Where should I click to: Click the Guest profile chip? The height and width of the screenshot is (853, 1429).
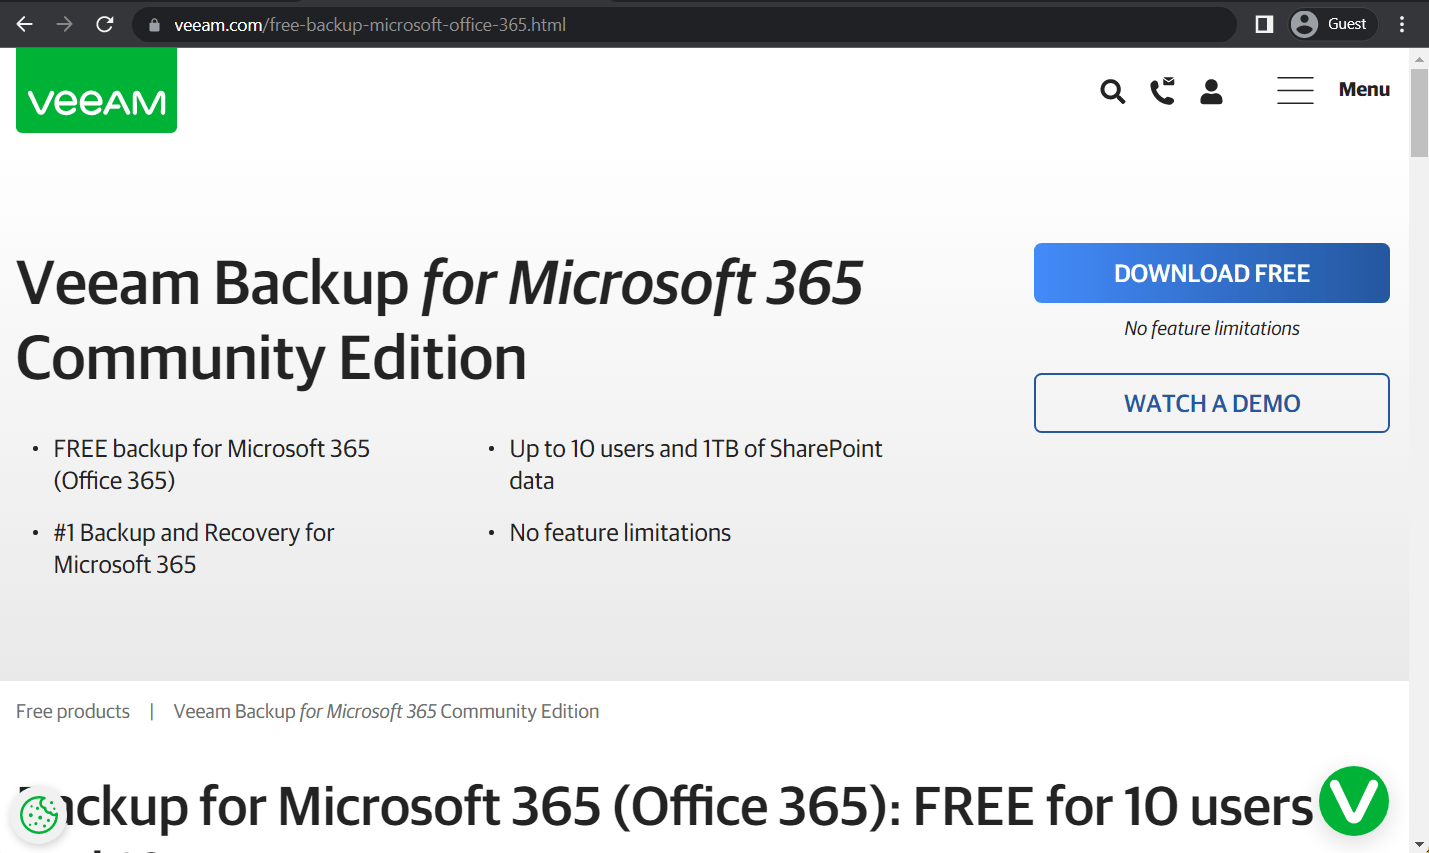point(1330,23)
